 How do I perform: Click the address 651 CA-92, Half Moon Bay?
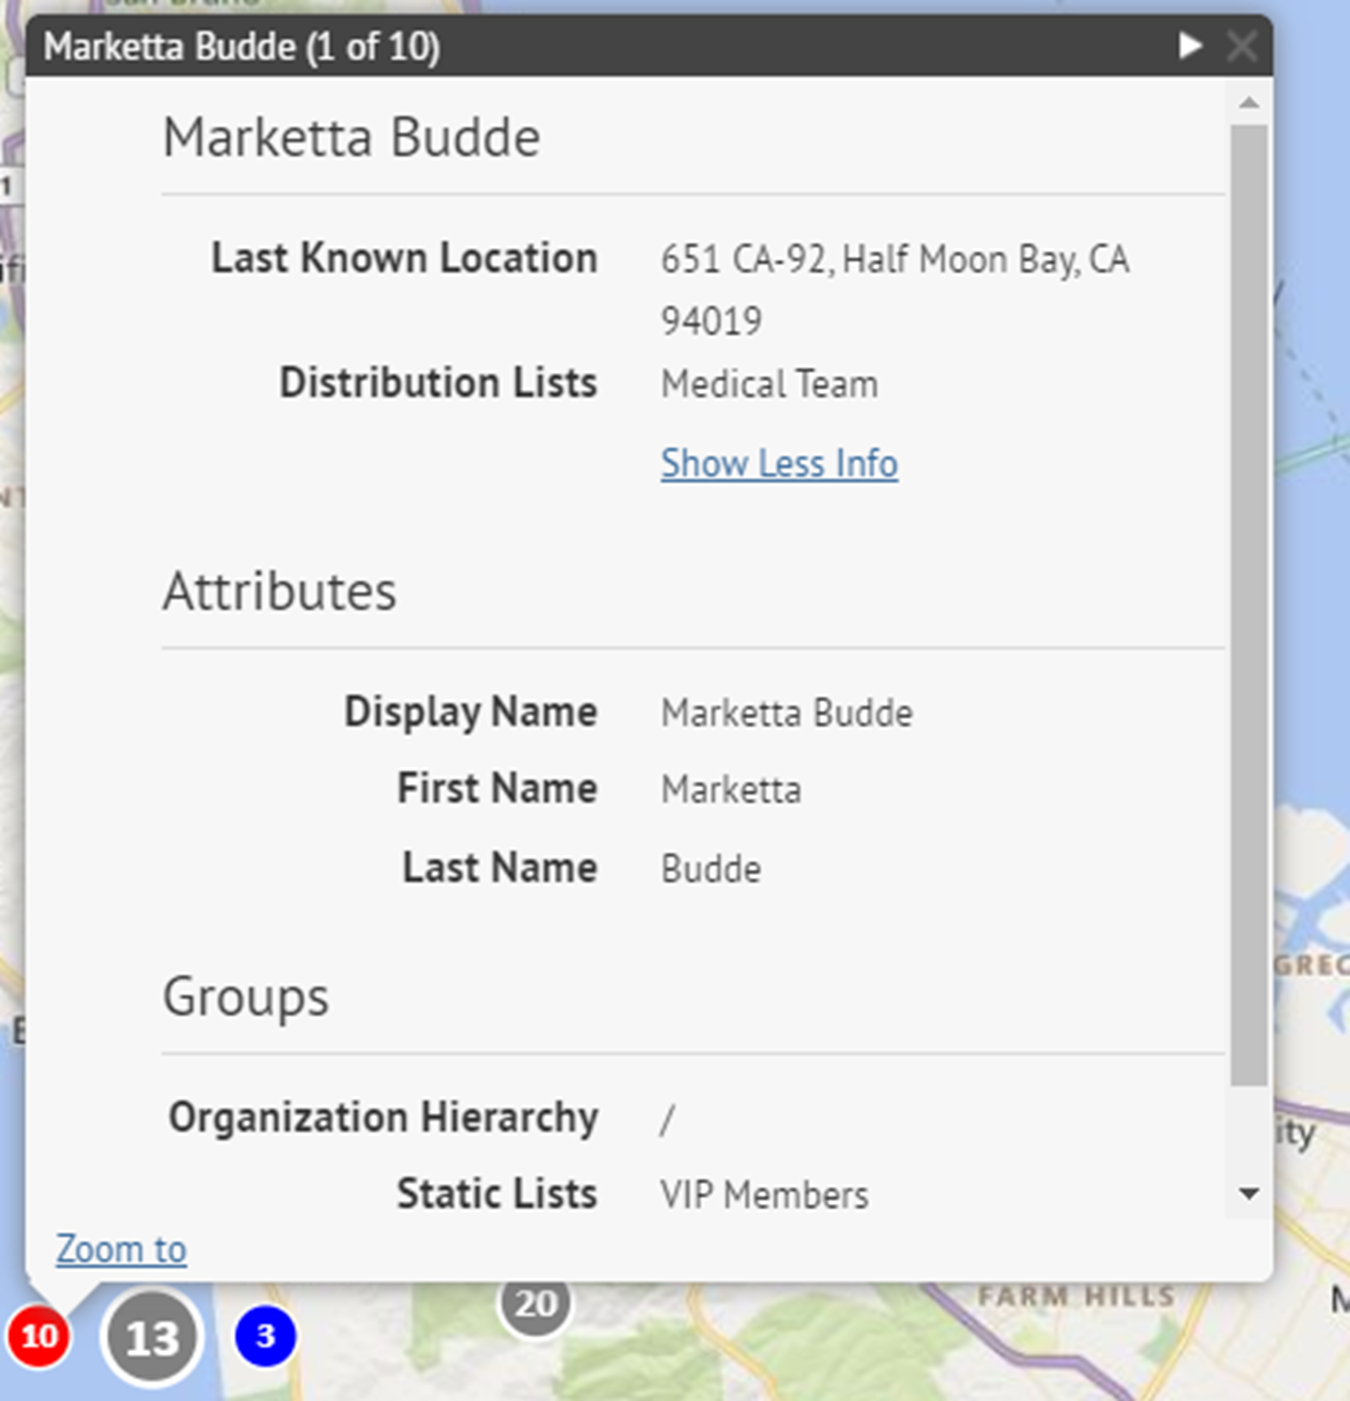[x=895, y=290]
